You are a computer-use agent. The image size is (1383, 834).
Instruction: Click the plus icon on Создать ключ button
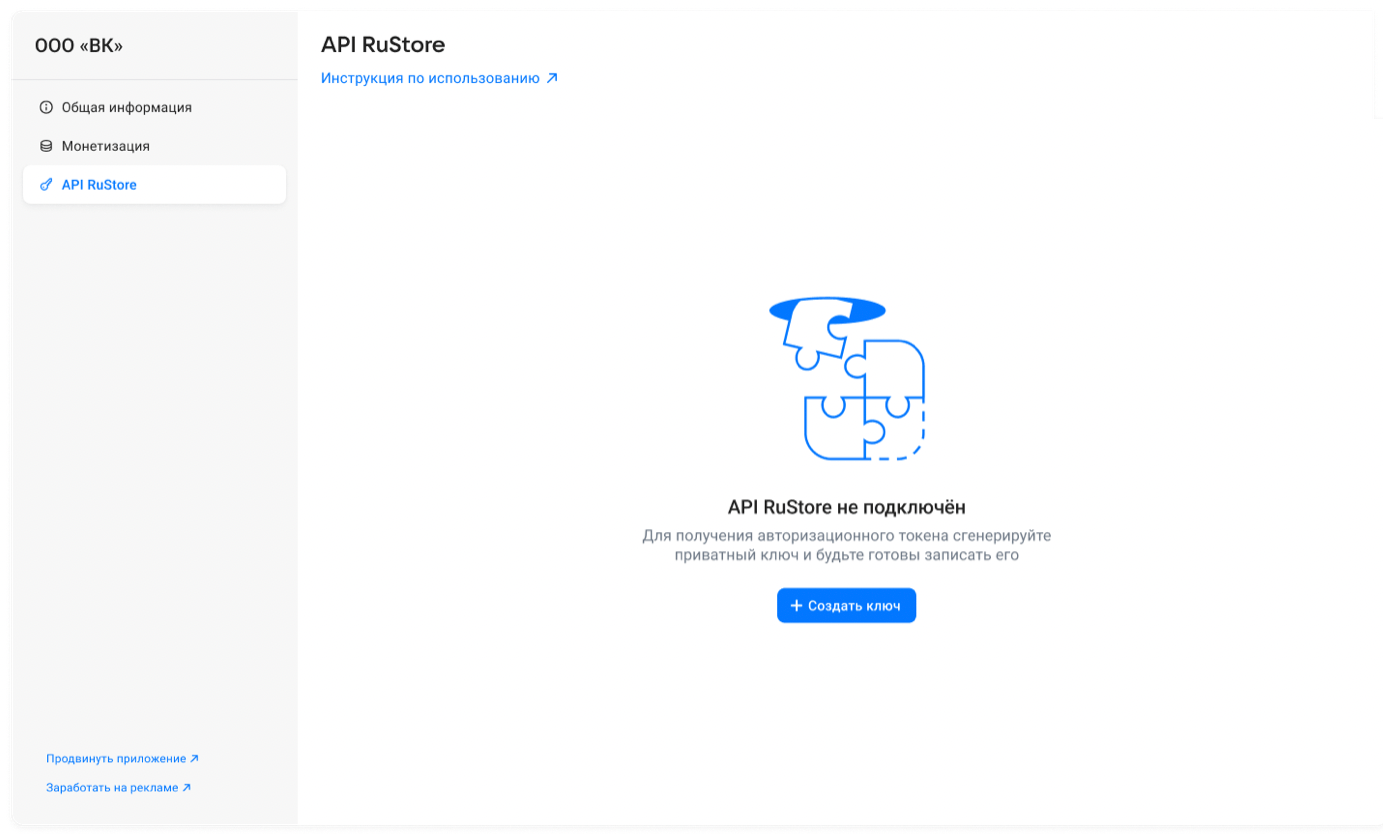(x=796, y=606)
